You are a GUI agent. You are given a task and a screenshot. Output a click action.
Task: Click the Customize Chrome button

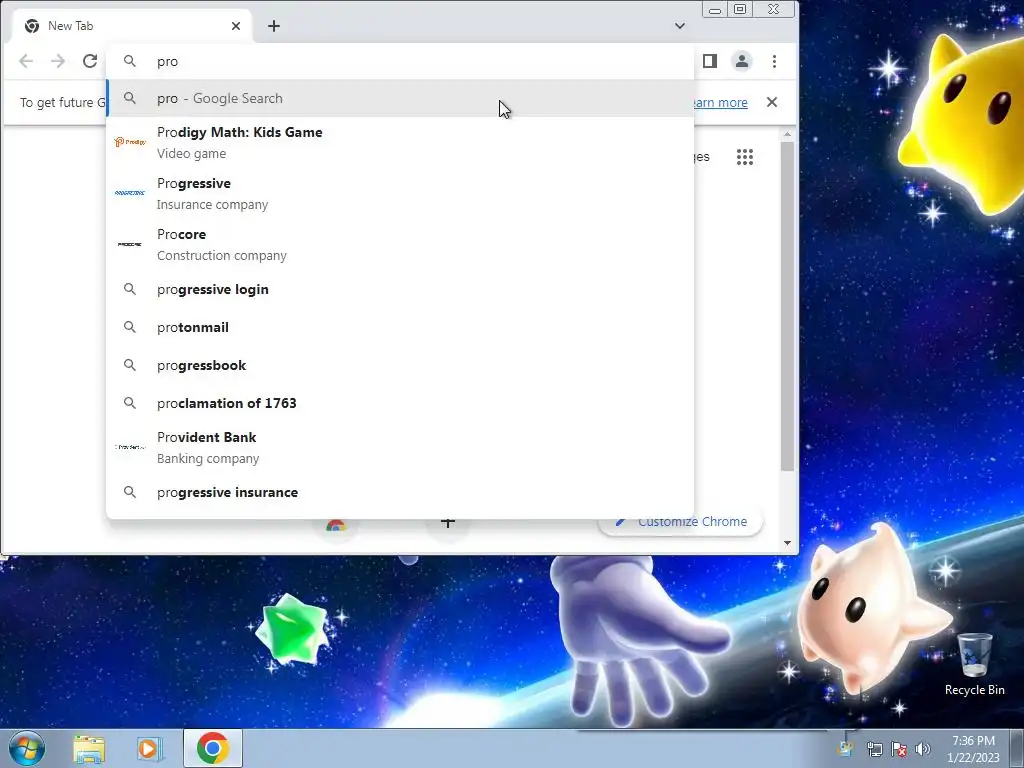(681, 522)
